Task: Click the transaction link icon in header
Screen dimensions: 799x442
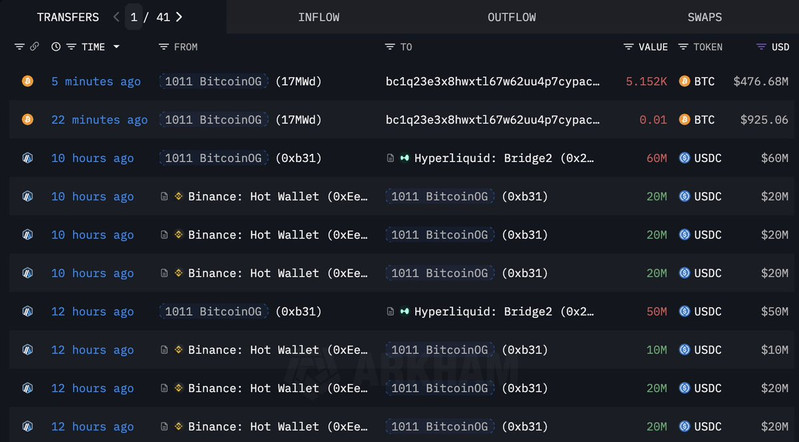Action: tap(34, 47)
